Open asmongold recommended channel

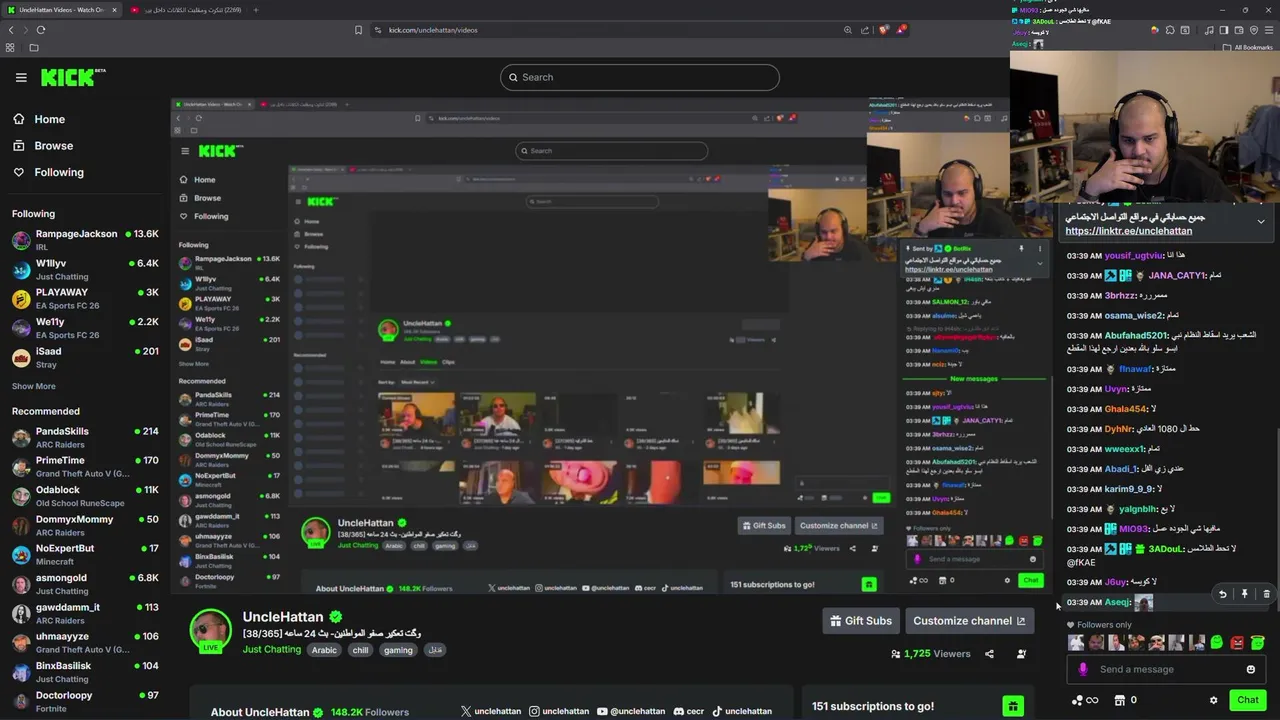85,584
